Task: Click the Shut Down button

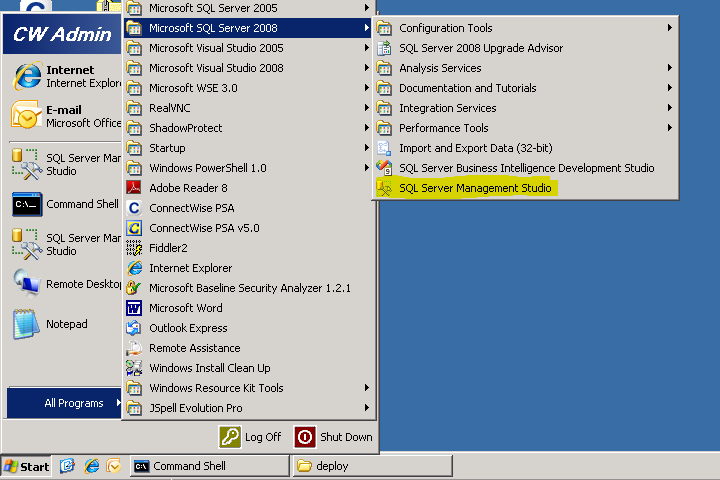Action: 334,437
